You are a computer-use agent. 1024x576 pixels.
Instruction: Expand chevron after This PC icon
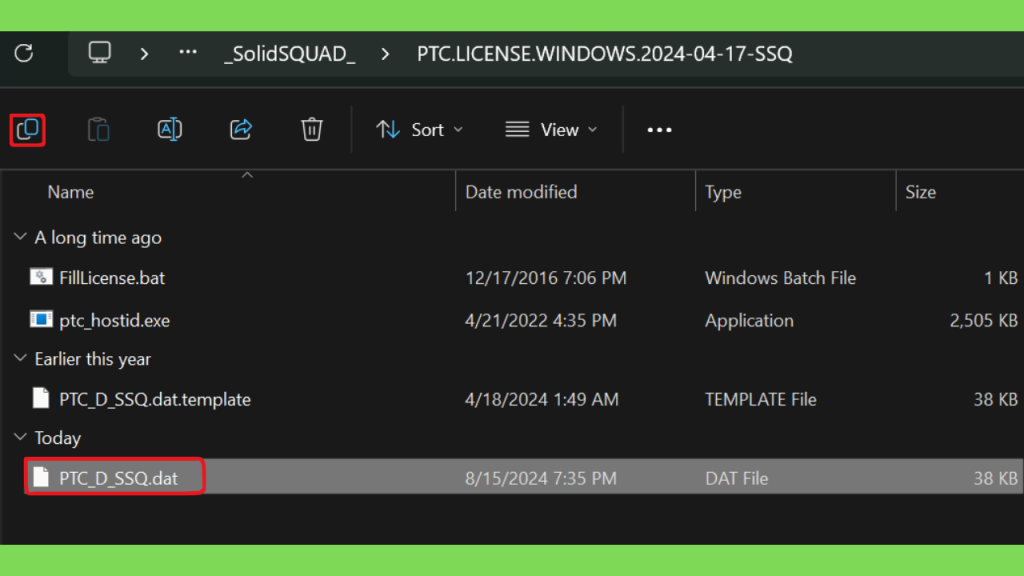click(144, 54)
